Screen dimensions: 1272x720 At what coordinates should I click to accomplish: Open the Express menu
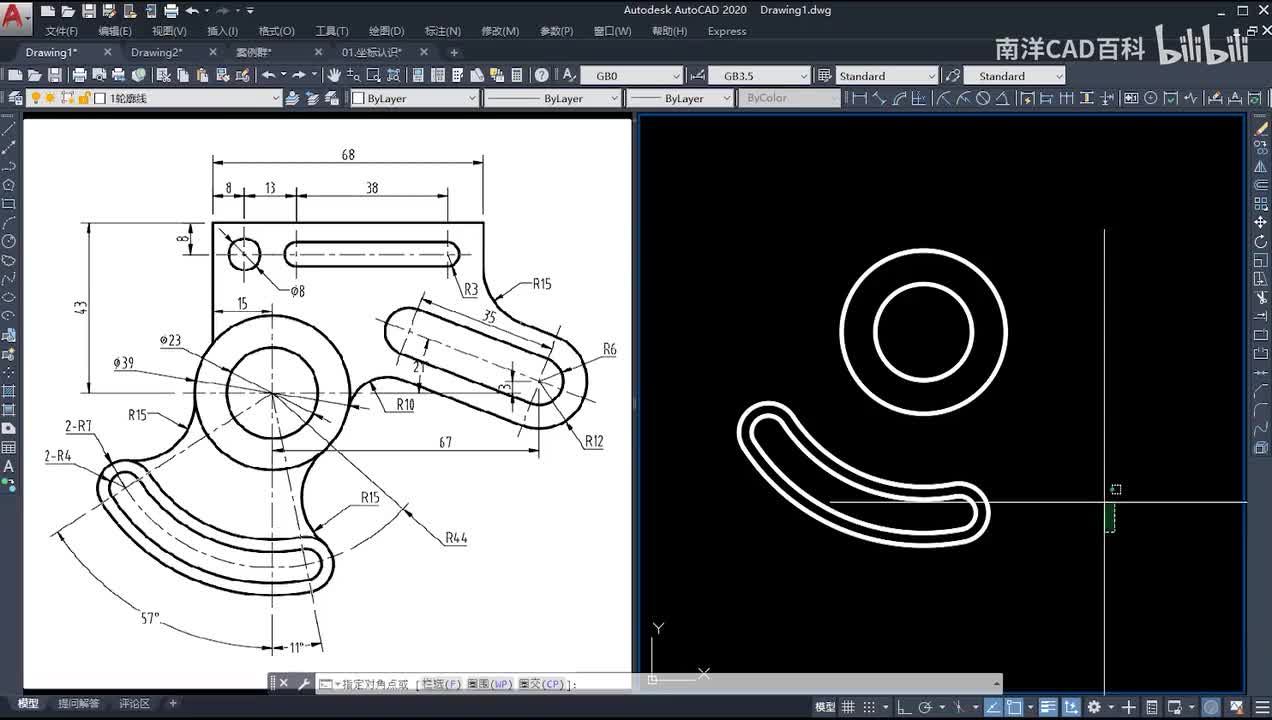[x=727, y=31]
